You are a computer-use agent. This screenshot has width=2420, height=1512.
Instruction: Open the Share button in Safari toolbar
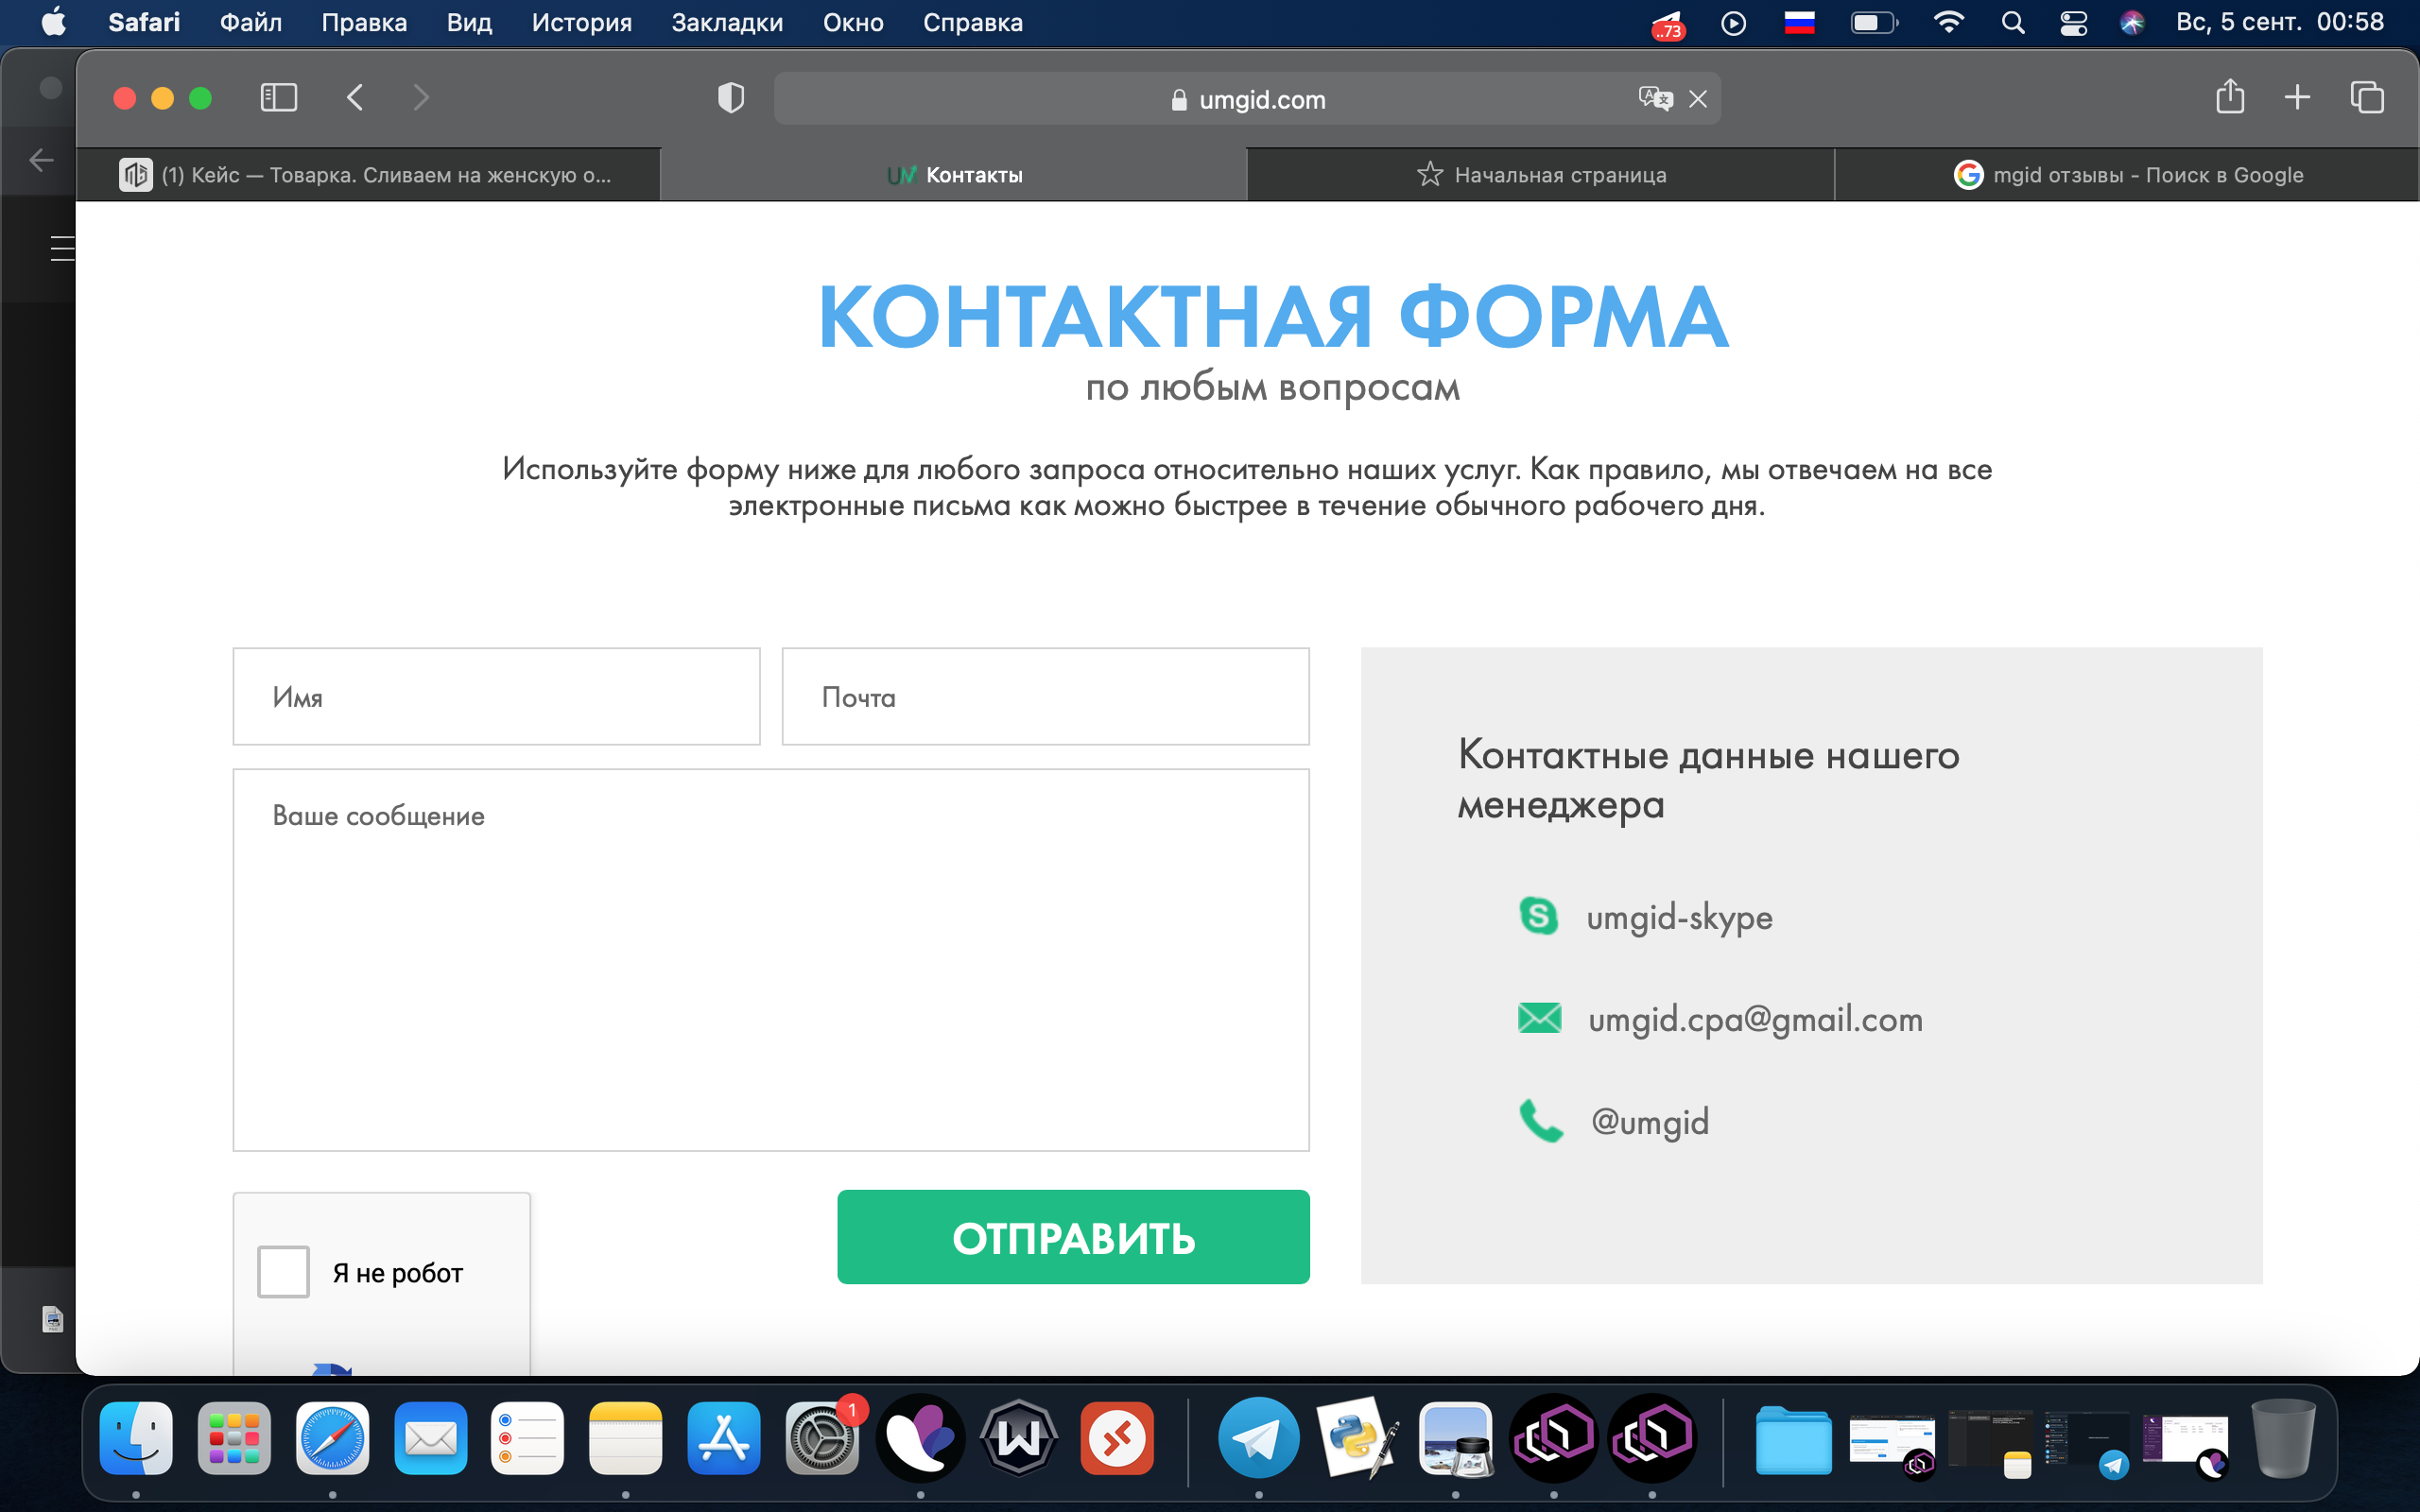point(2230,96)
